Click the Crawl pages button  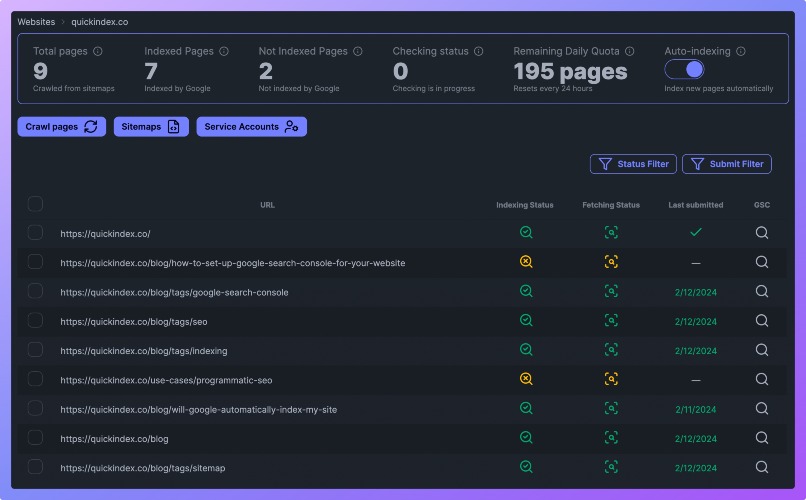click(62, 126)
